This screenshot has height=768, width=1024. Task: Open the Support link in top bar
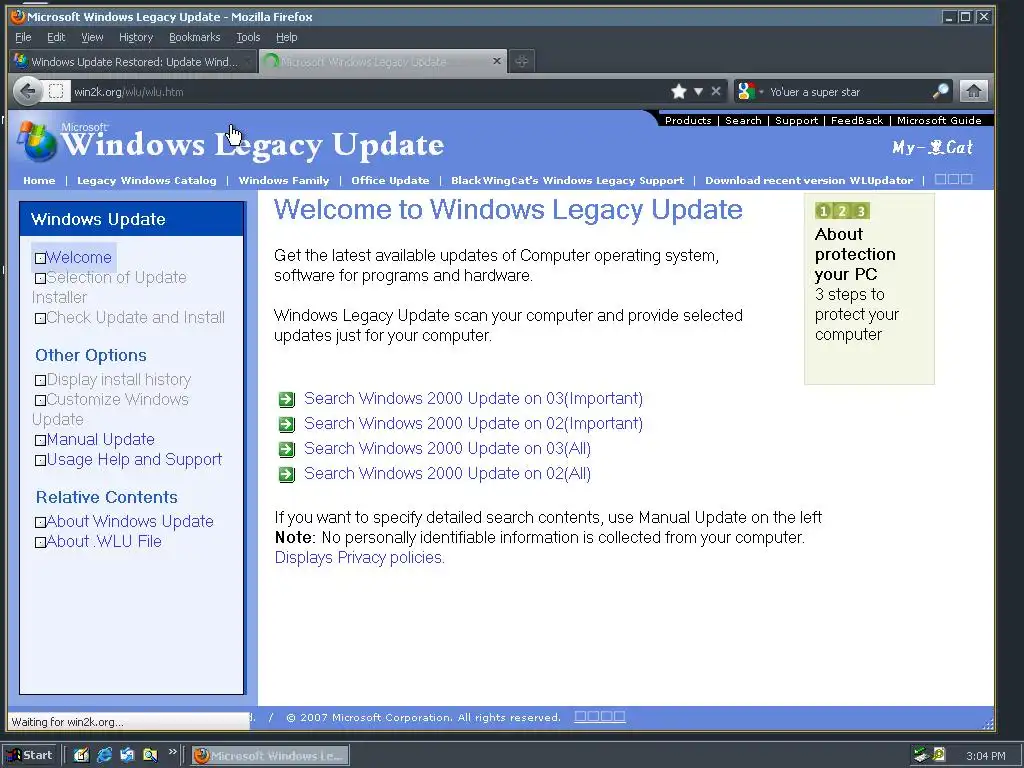796,120
